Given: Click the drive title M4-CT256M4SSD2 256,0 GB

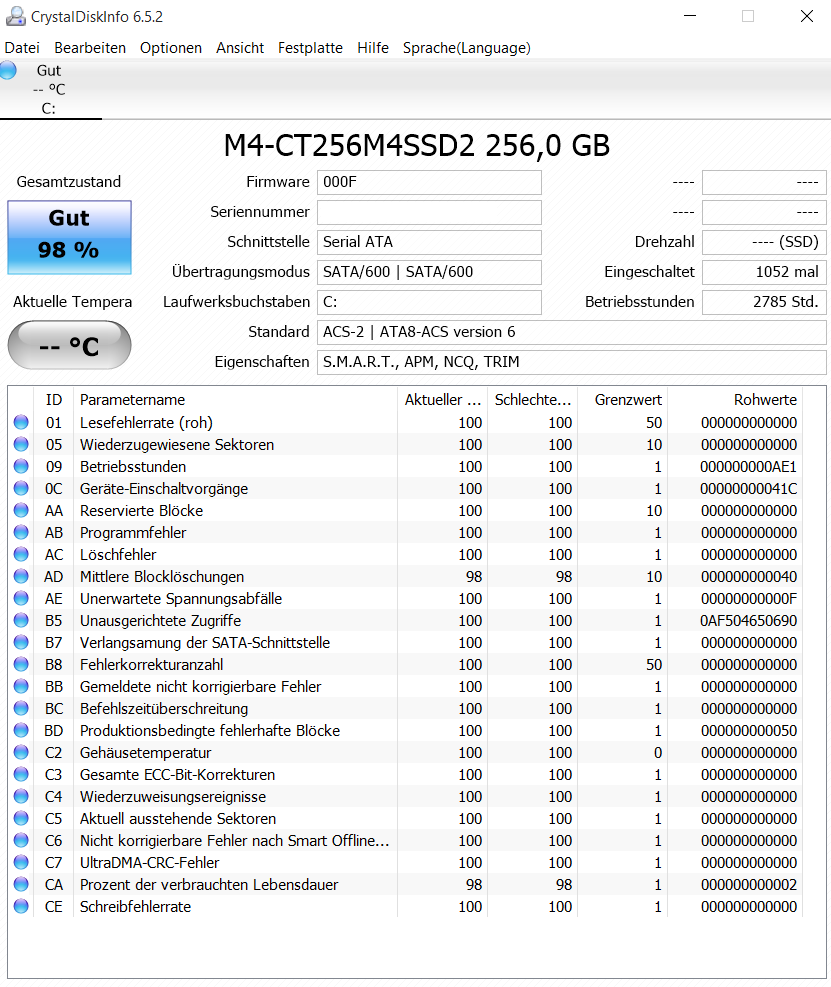Looking at the screenshot, I should click(417, 146).
